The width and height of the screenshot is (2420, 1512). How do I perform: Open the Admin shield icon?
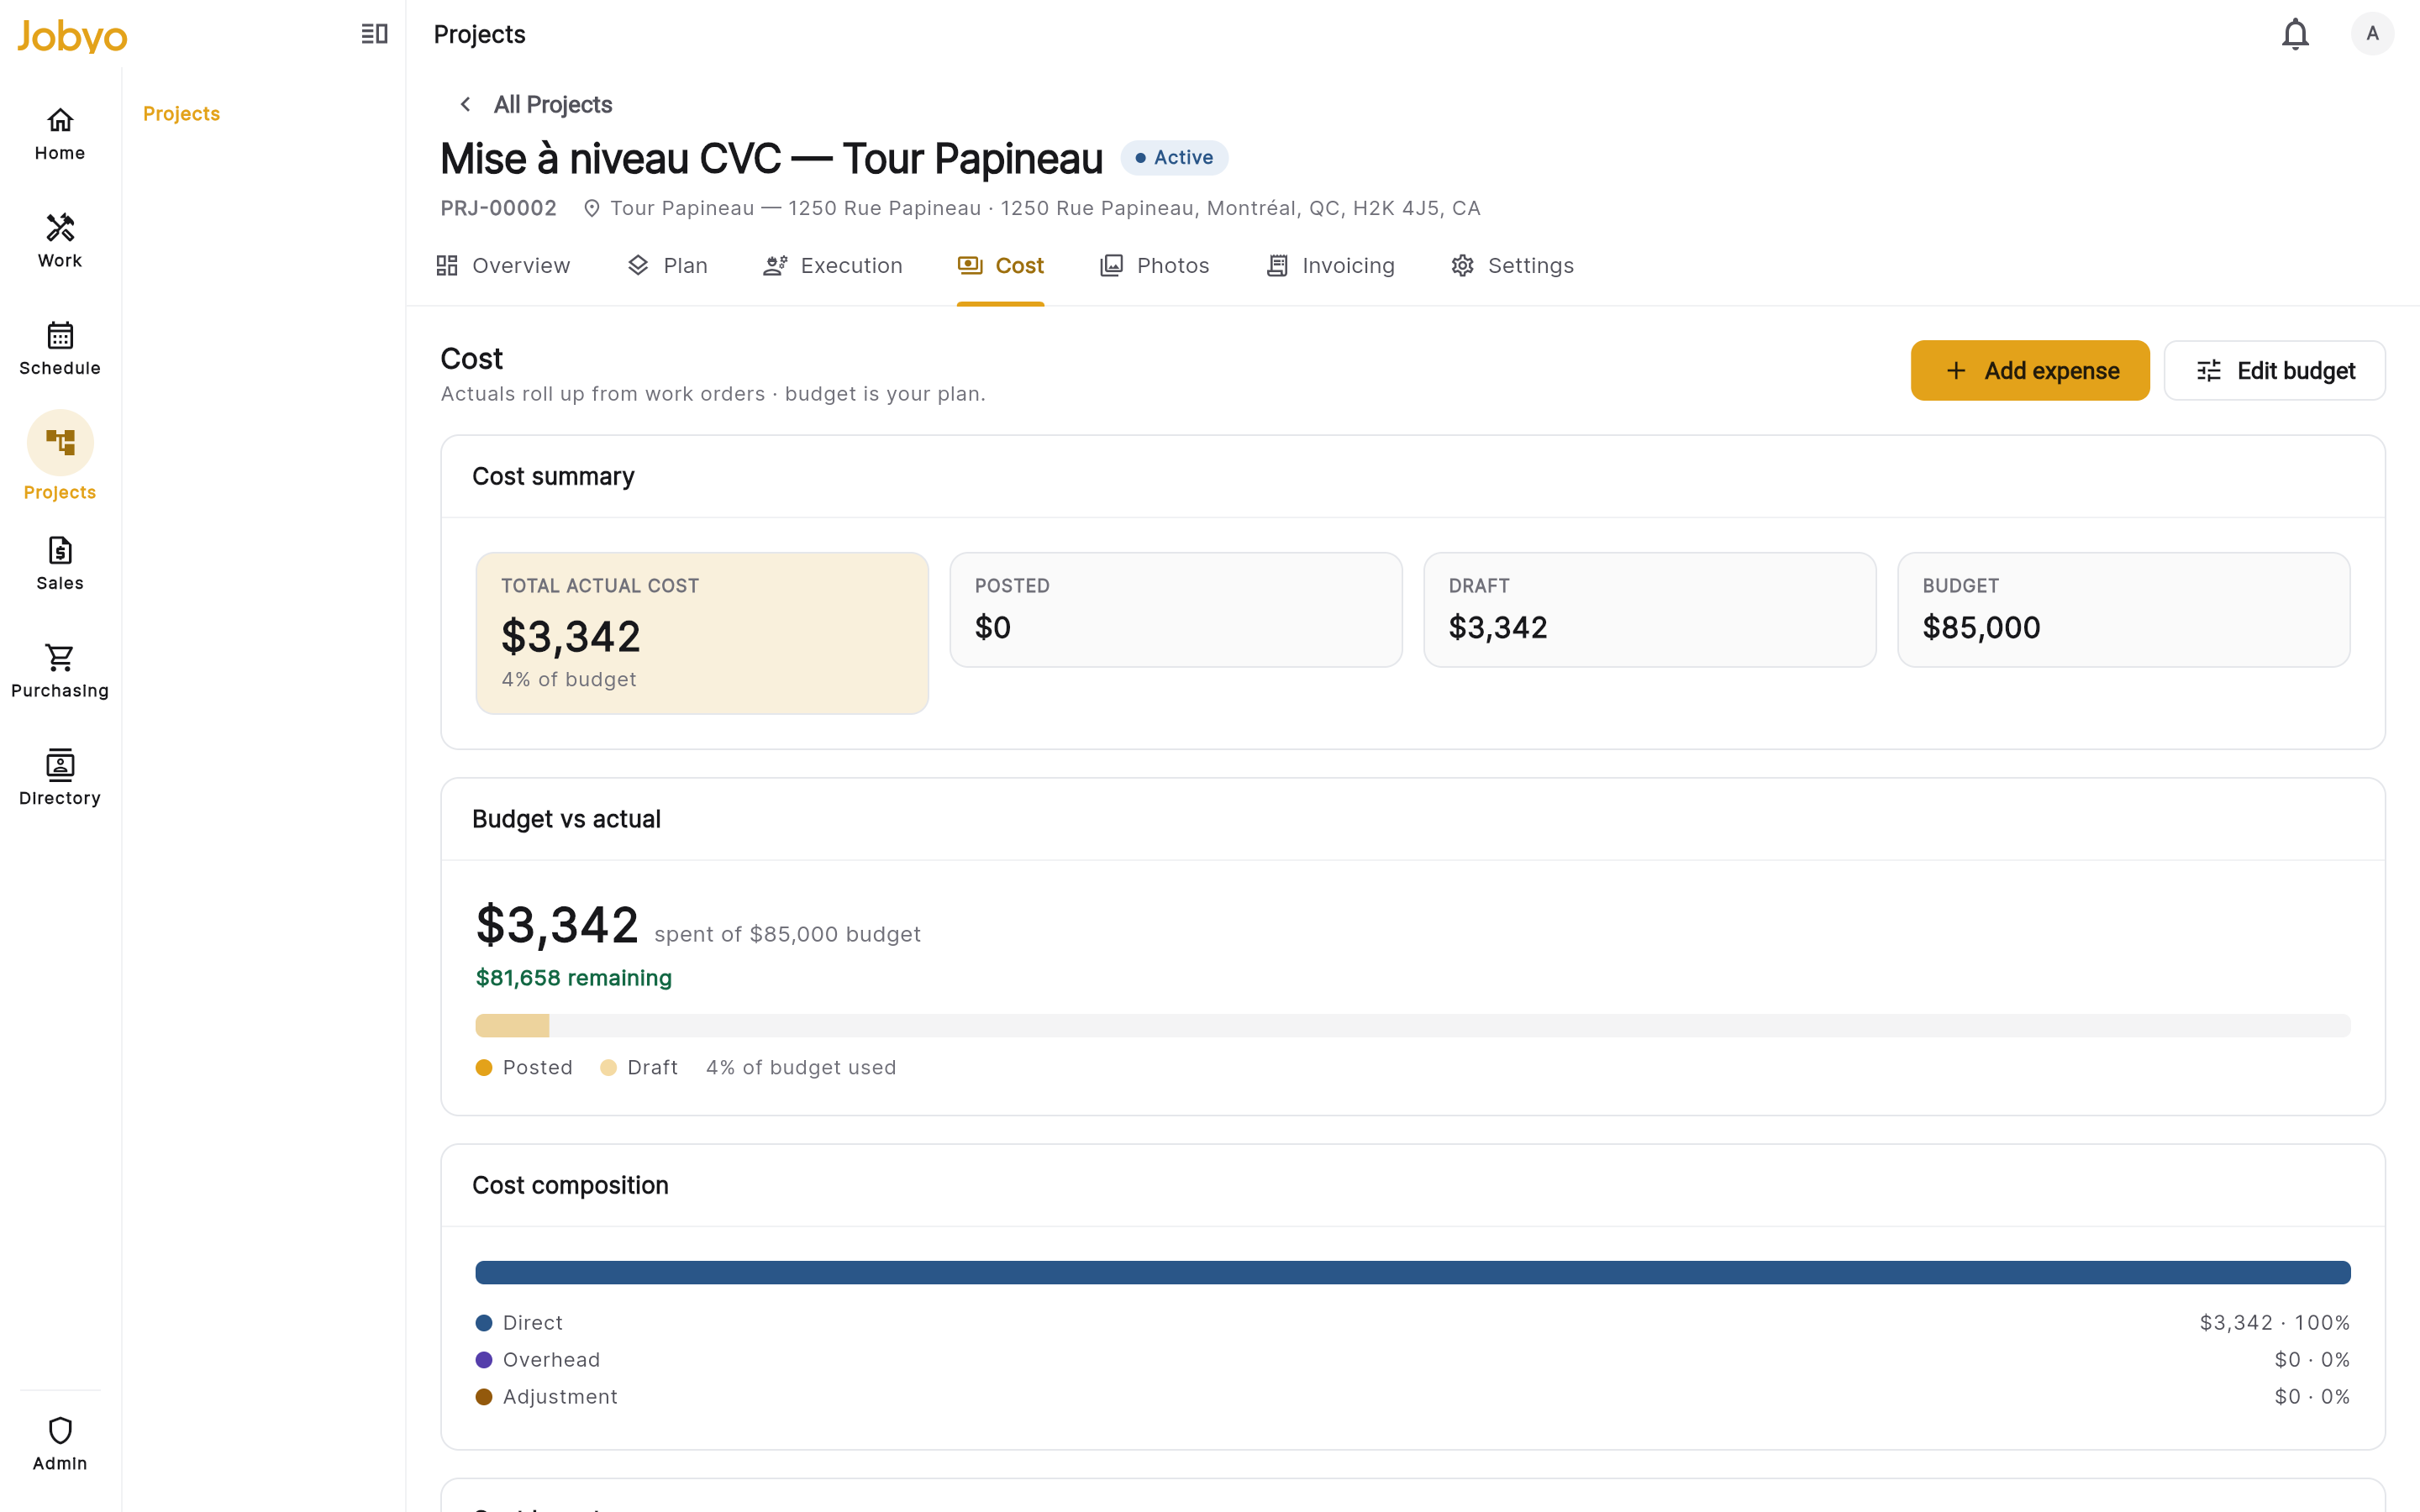point(60,1430)
